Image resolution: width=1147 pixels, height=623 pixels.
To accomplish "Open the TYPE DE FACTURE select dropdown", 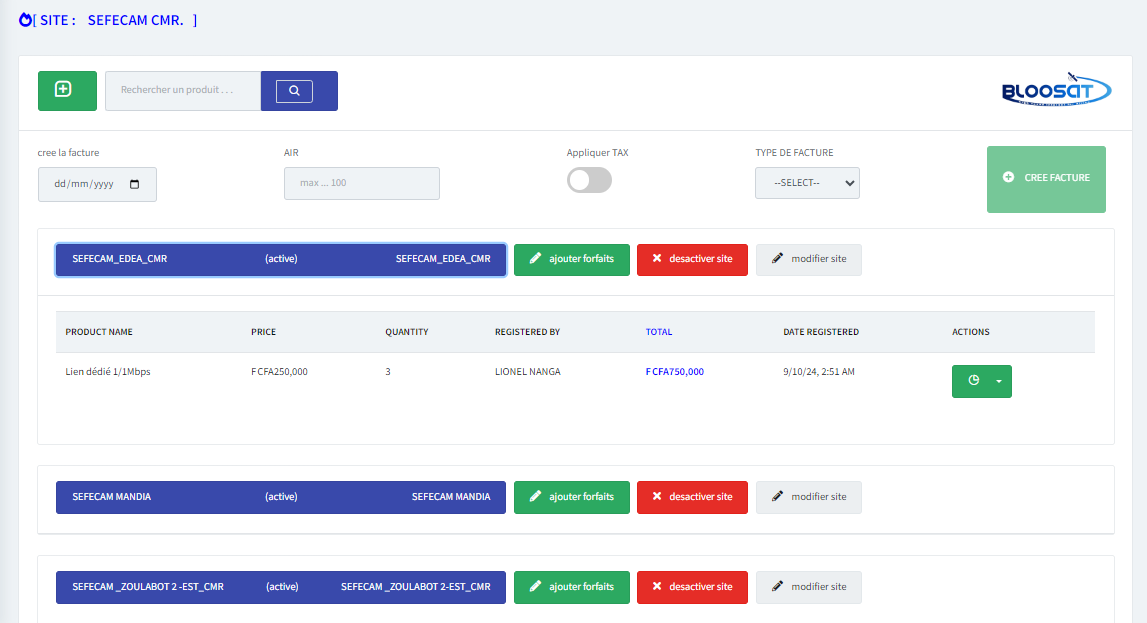I will pyautogui.click(x=807, y=183).
